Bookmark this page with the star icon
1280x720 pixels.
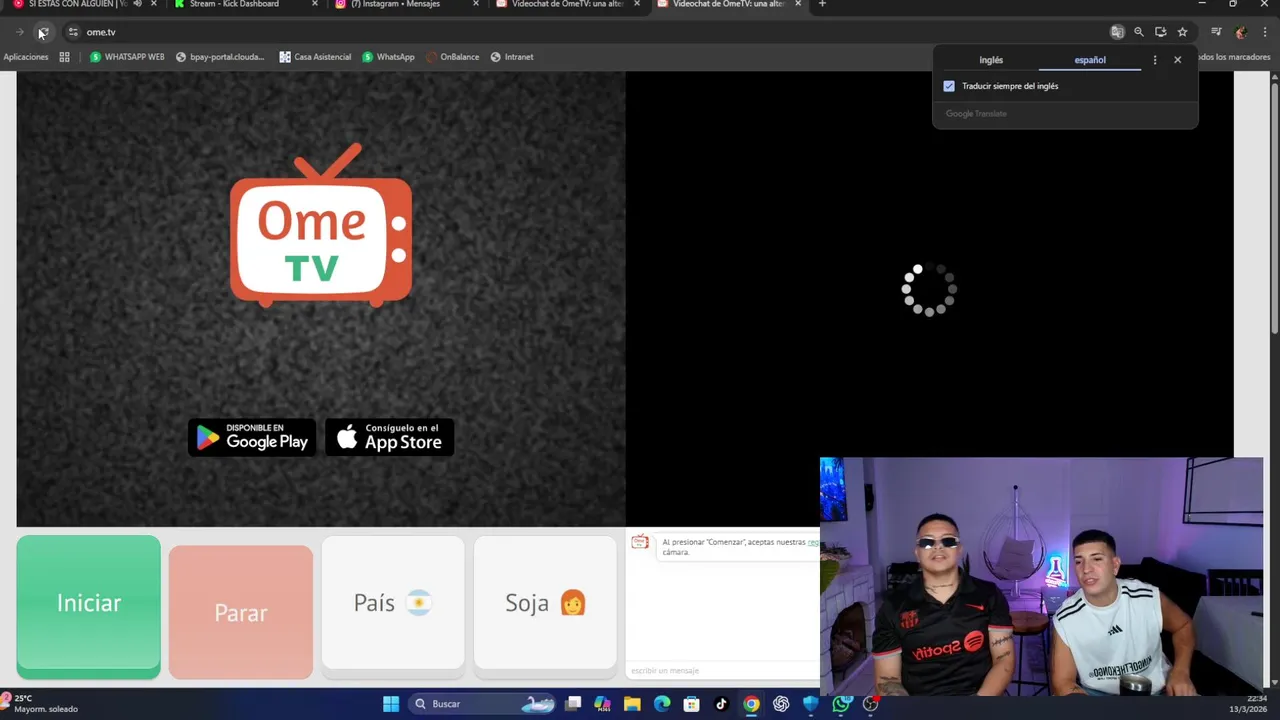click(1182, 32)
